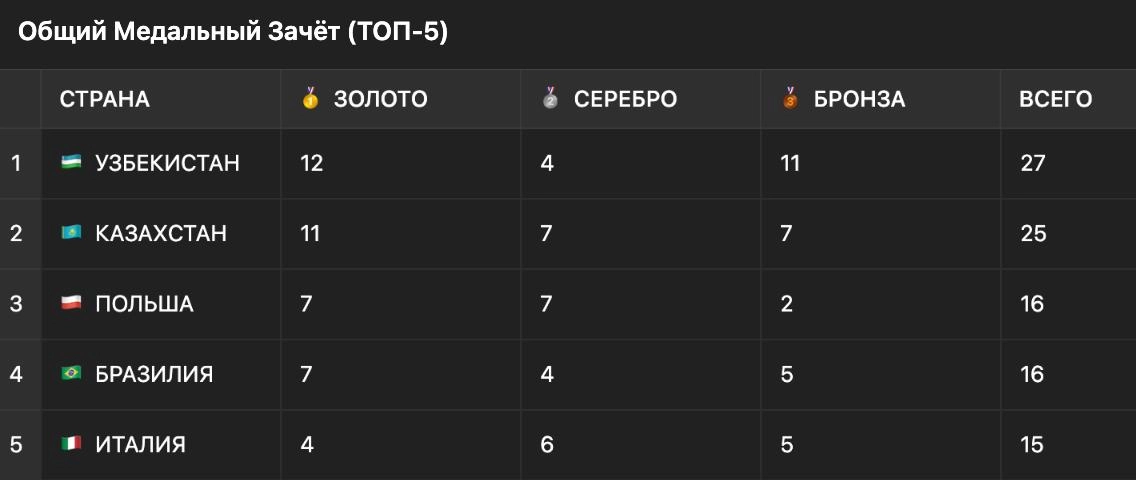Click Uzbekistan's total of 27 medals

1032,163
